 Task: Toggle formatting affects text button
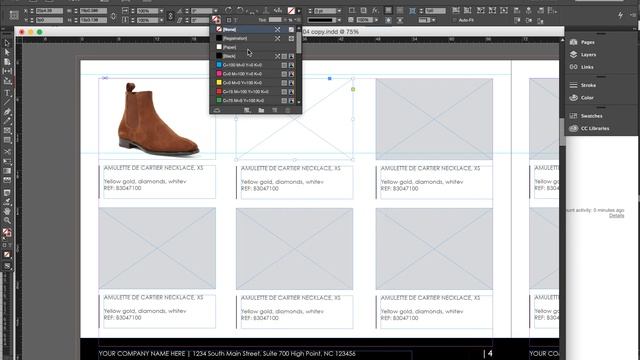(236, 20)
